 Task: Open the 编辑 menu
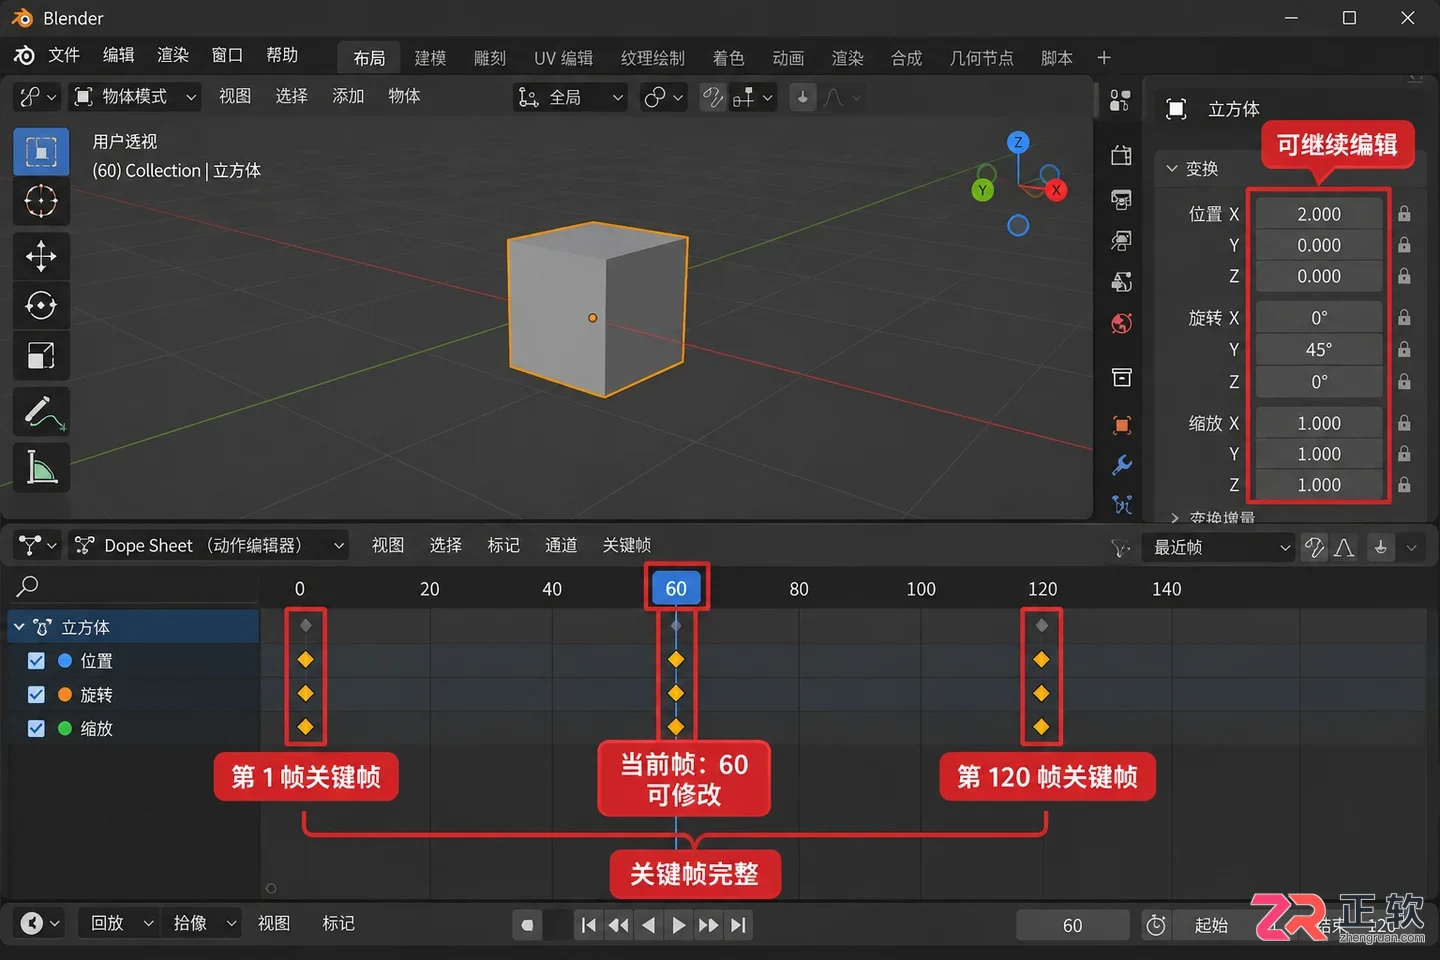pyautogui.click(x=118, y=55)
